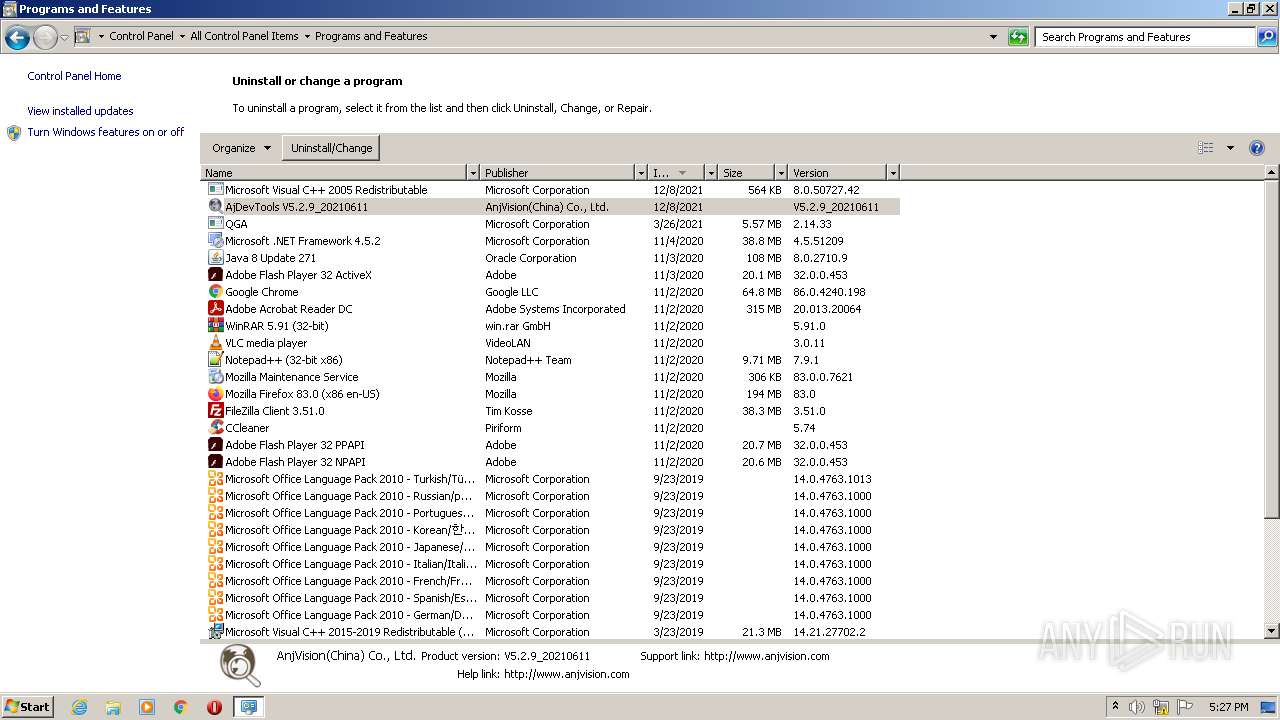Refresh the Programs and Features view
The height and width of the screenshot is (720, 1280).
(x=1018, y=37)
